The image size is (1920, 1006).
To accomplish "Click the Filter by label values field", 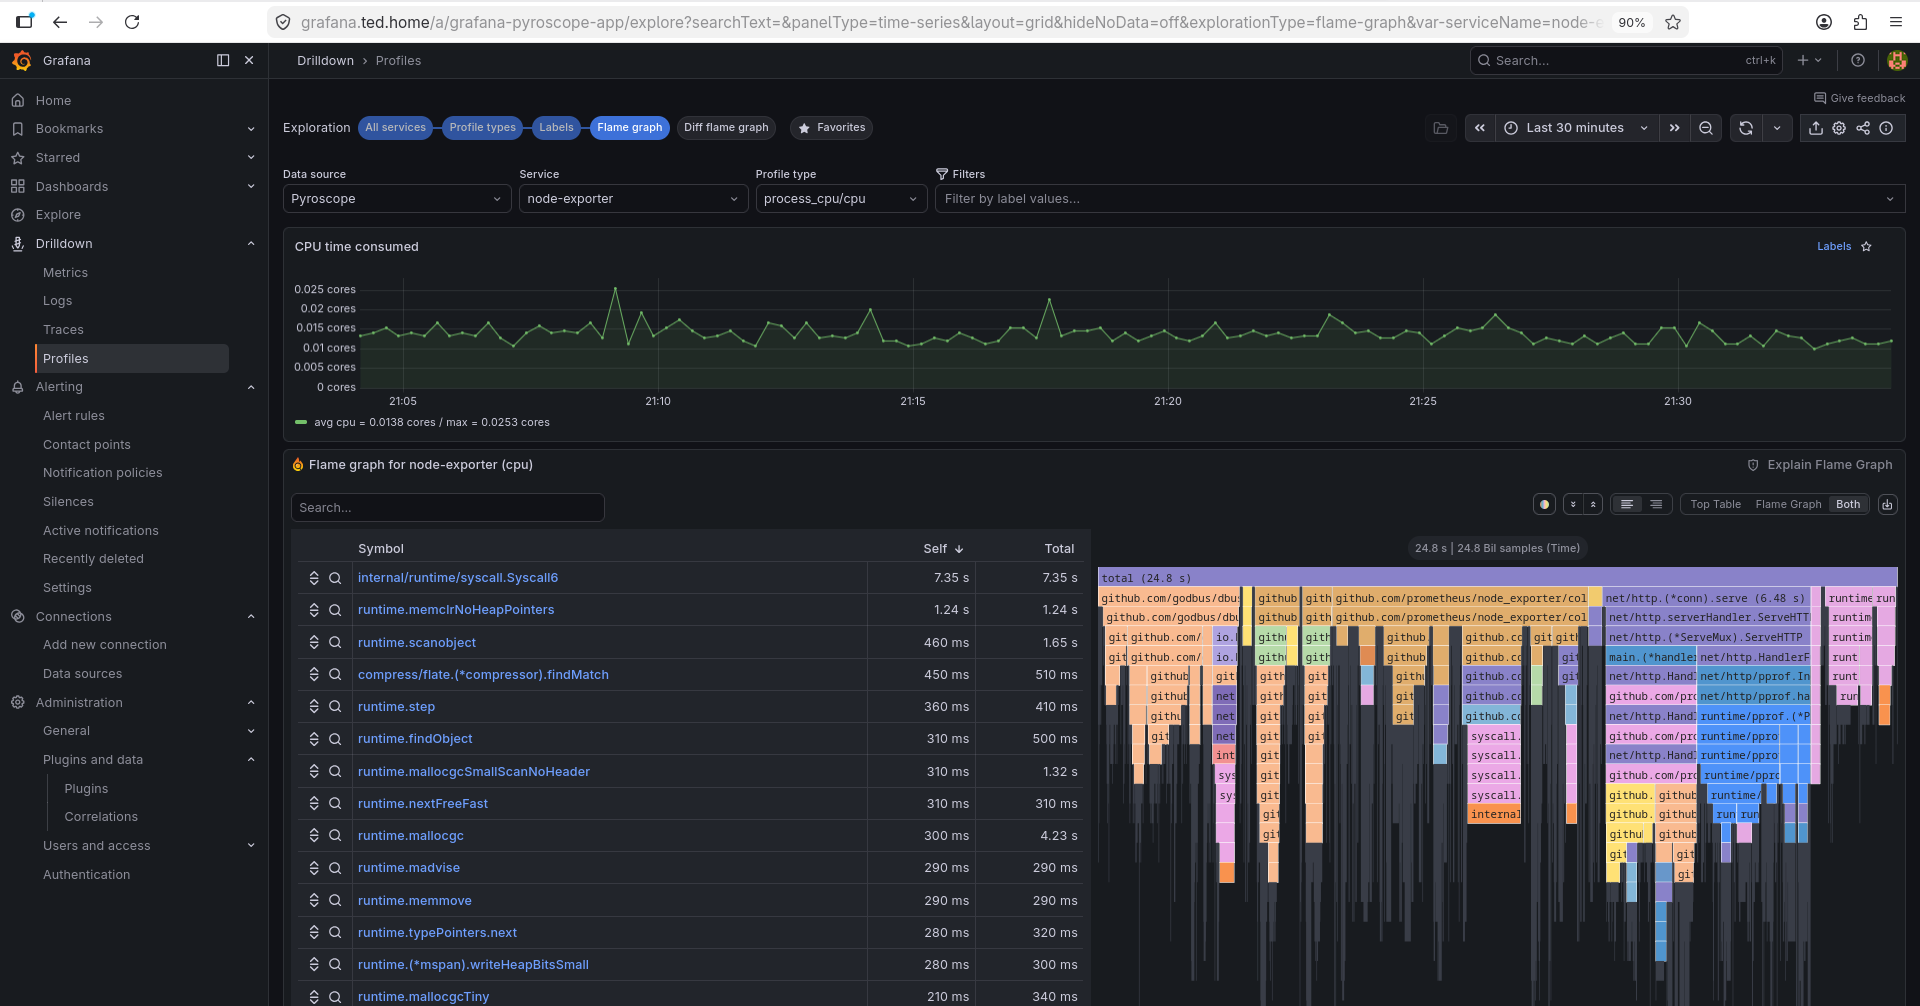I will coord(1420,199).
